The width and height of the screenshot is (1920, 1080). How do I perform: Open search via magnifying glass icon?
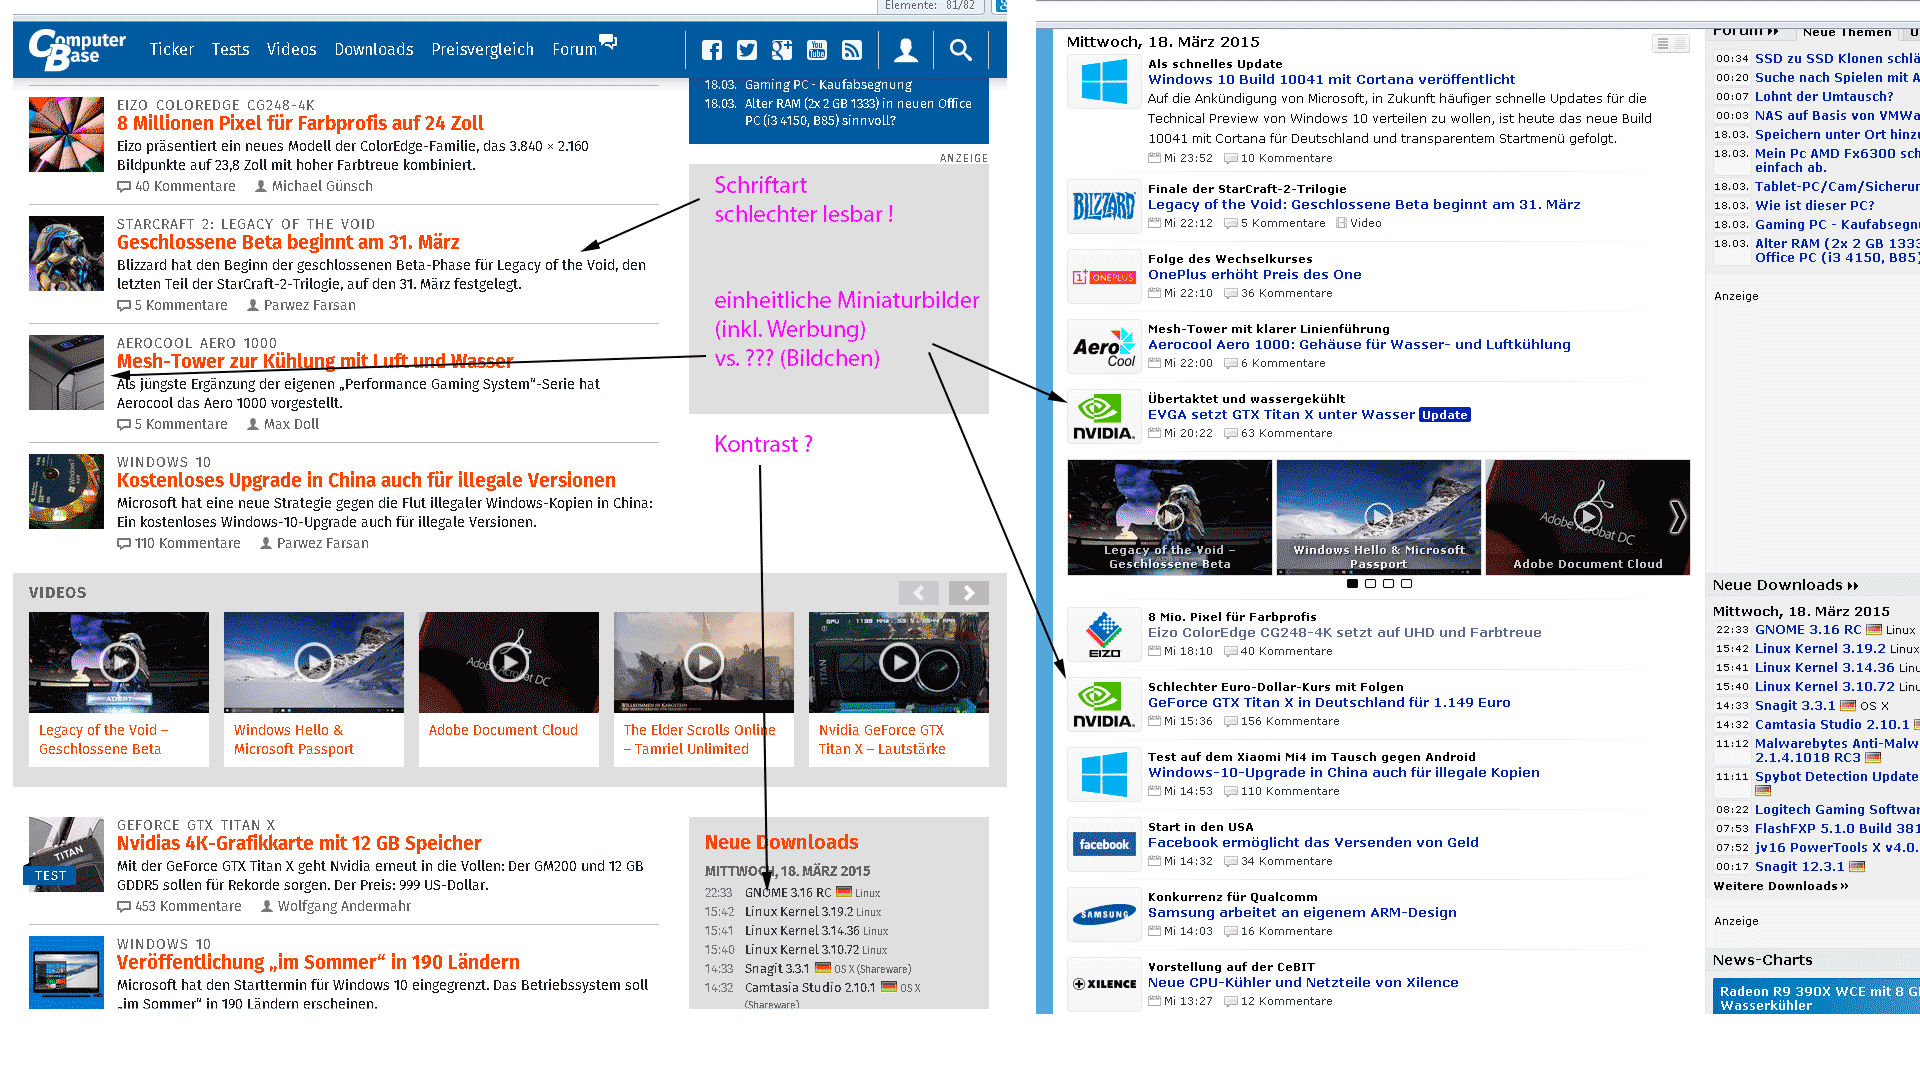[x=960, y=50]
